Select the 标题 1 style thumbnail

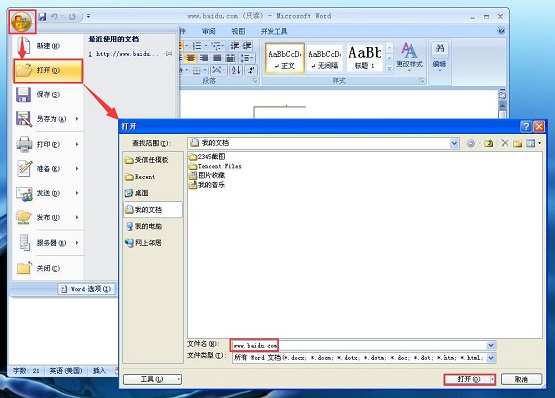point(365,58)
